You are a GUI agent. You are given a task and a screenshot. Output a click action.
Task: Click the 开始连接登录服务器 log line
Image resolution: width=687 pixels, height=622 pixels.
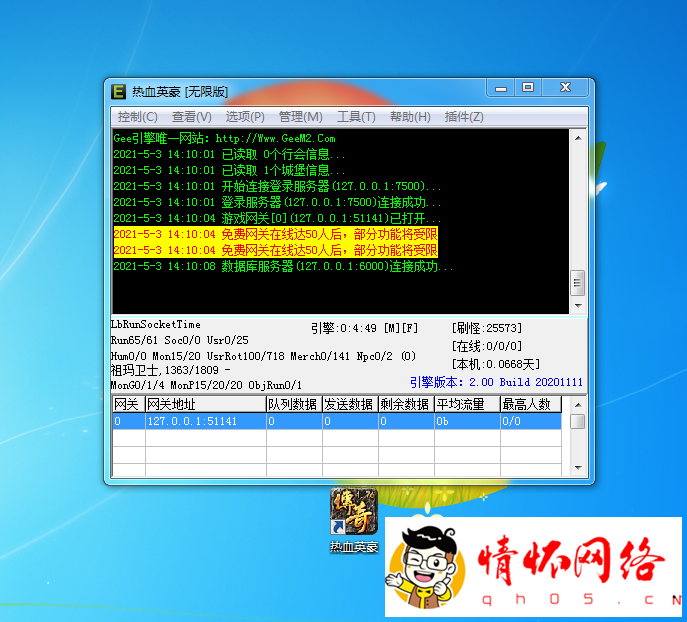(x=277, y=186)
